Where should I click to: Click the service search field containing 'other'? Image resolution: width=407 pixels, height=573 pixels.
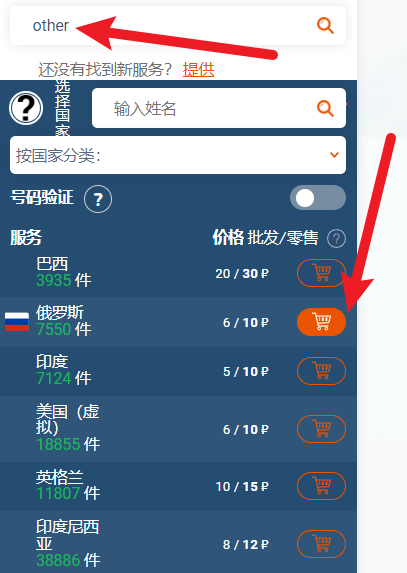tap(178, 26)
